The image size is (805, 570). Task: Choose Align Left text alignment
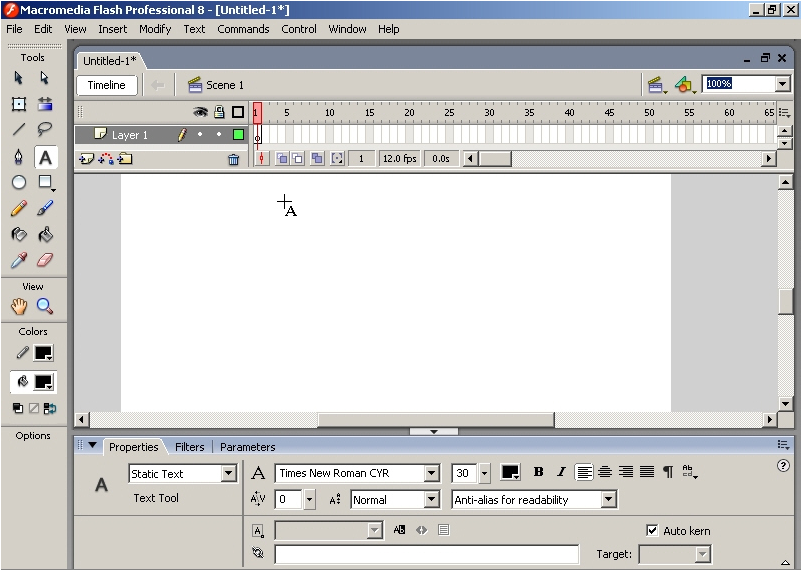tap(584, 472)
